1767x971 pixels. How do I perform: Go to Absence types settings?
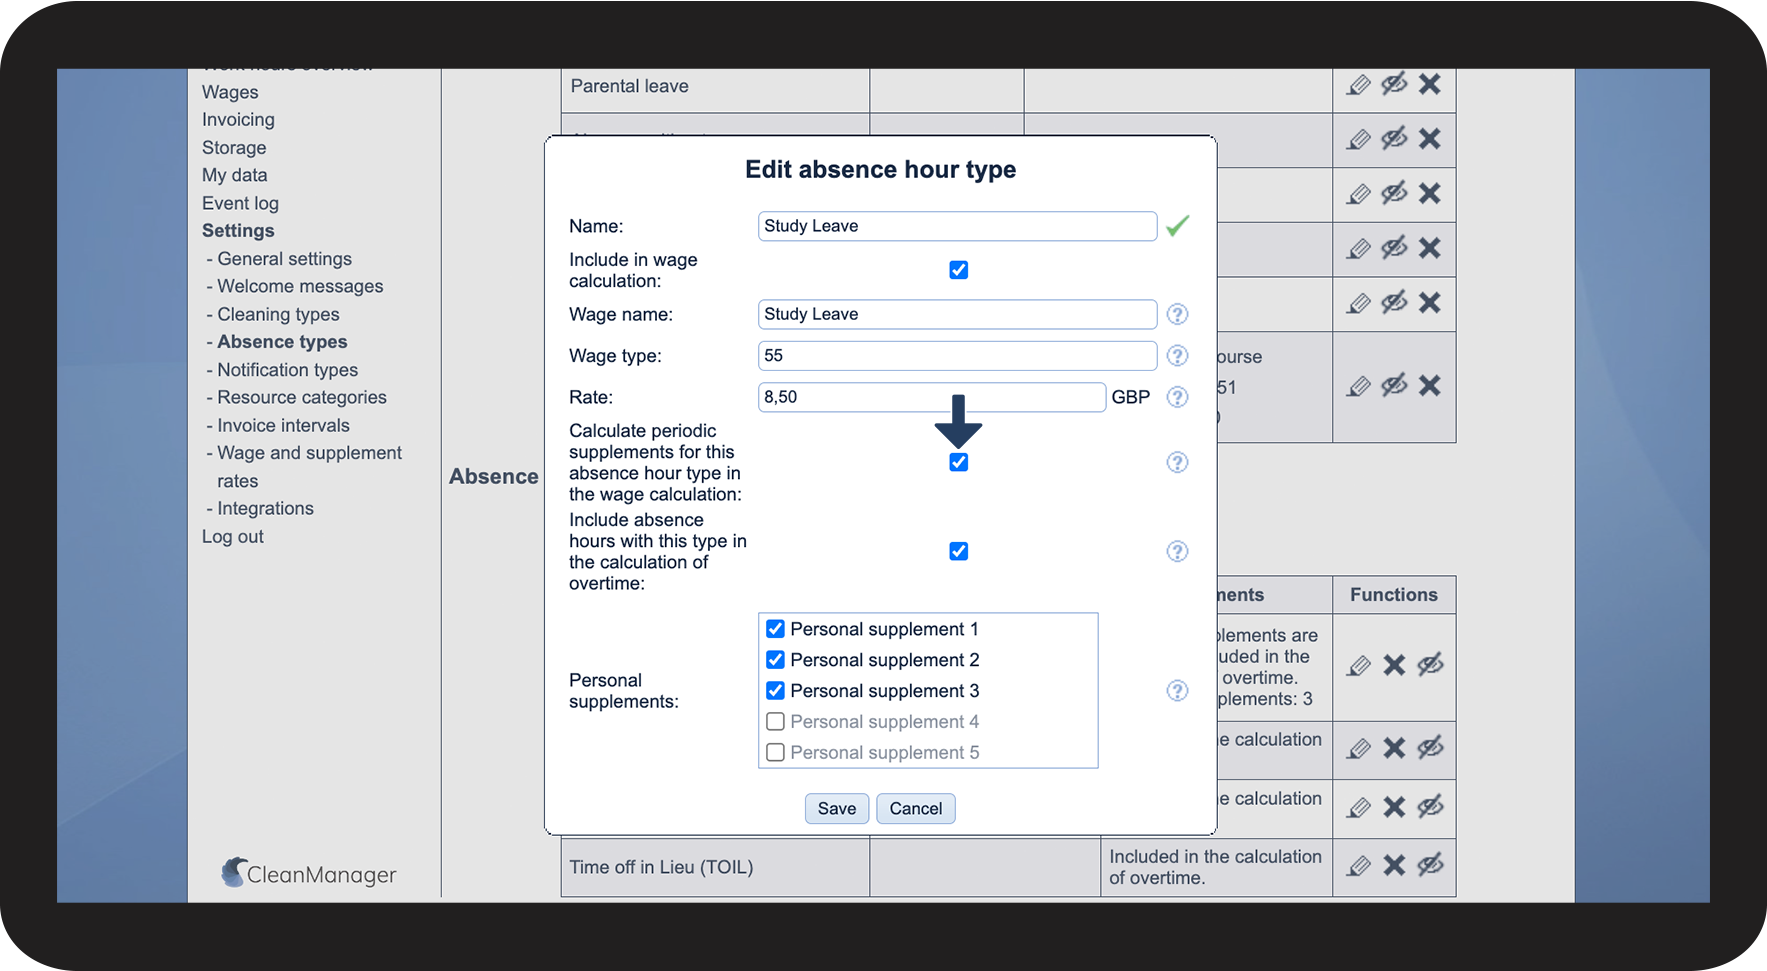tap(282, 342)
